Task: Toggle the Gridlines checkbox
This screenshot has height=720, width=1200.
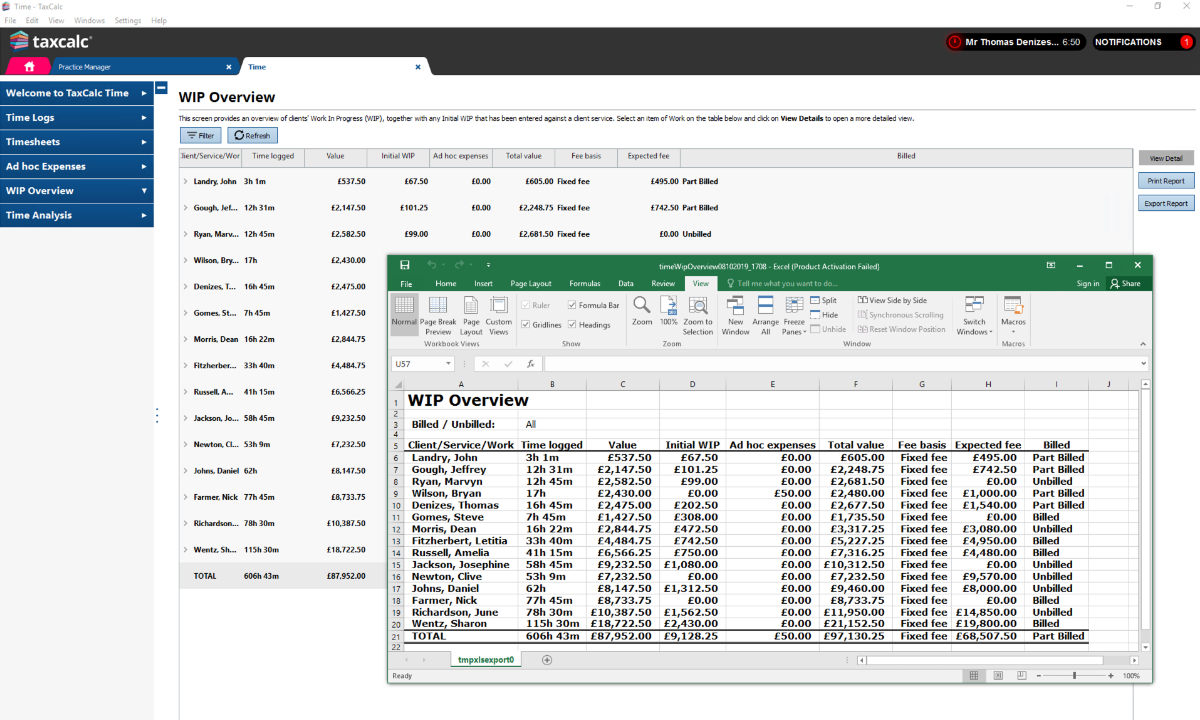Action: [526, 324]
